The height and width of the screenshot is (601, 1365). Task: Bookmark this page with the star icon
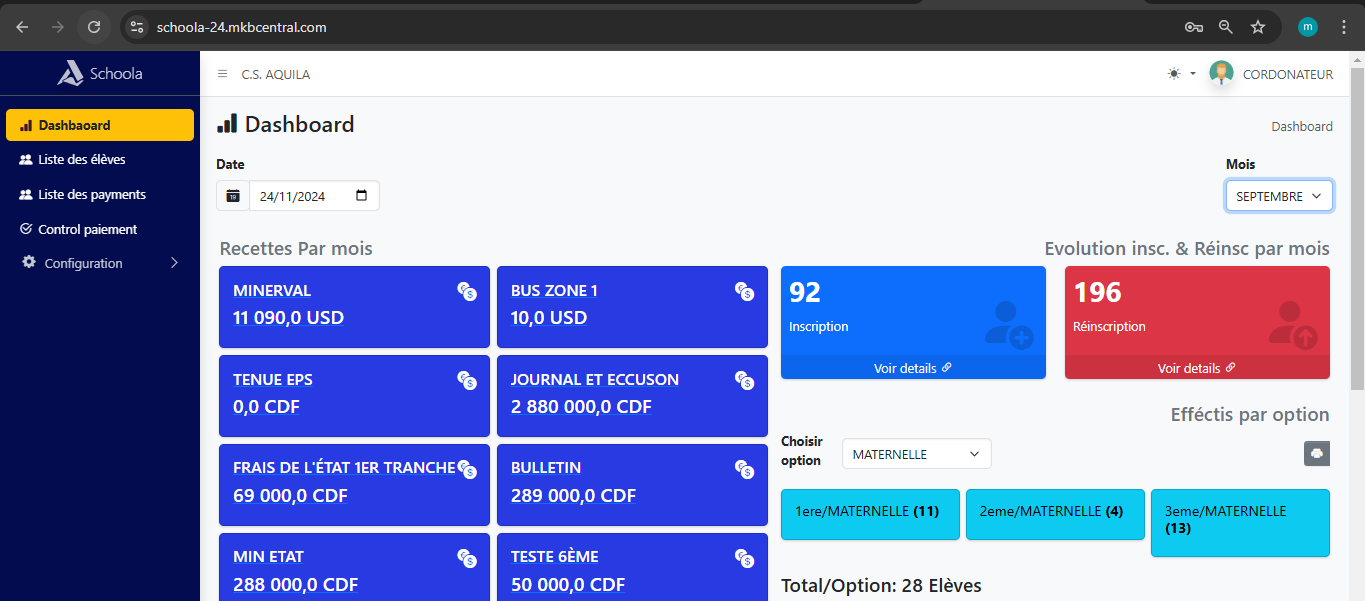[1258, 27]
